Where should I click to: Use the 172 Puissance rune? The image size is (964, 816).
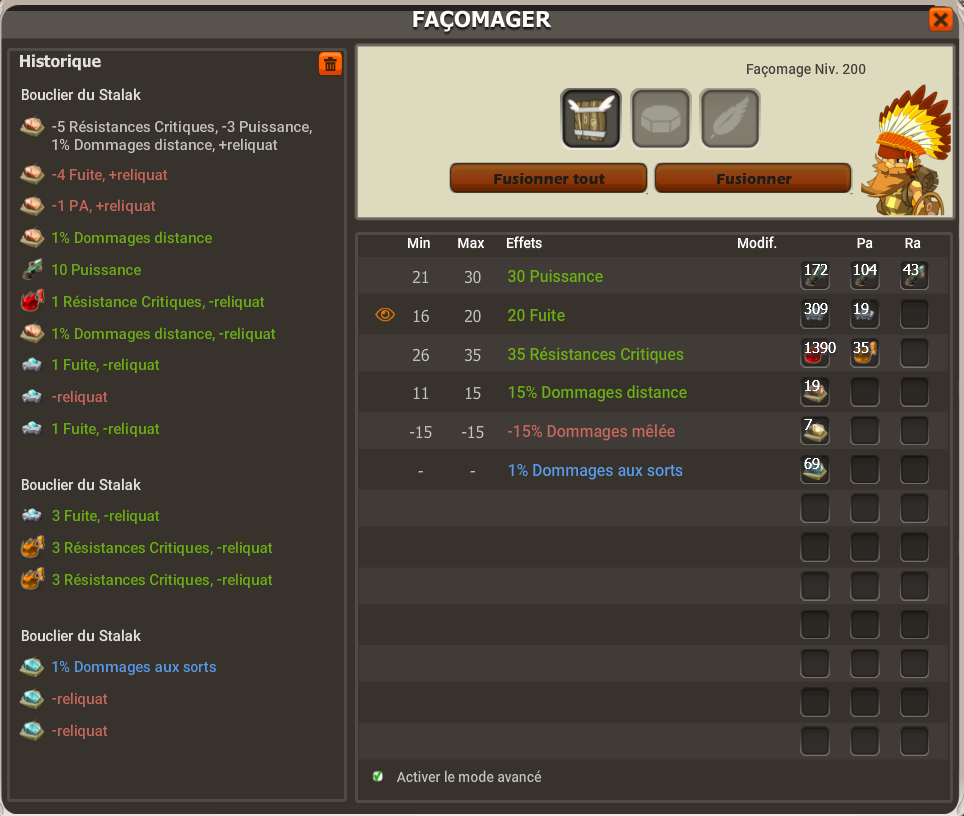(x=815, y=275)
